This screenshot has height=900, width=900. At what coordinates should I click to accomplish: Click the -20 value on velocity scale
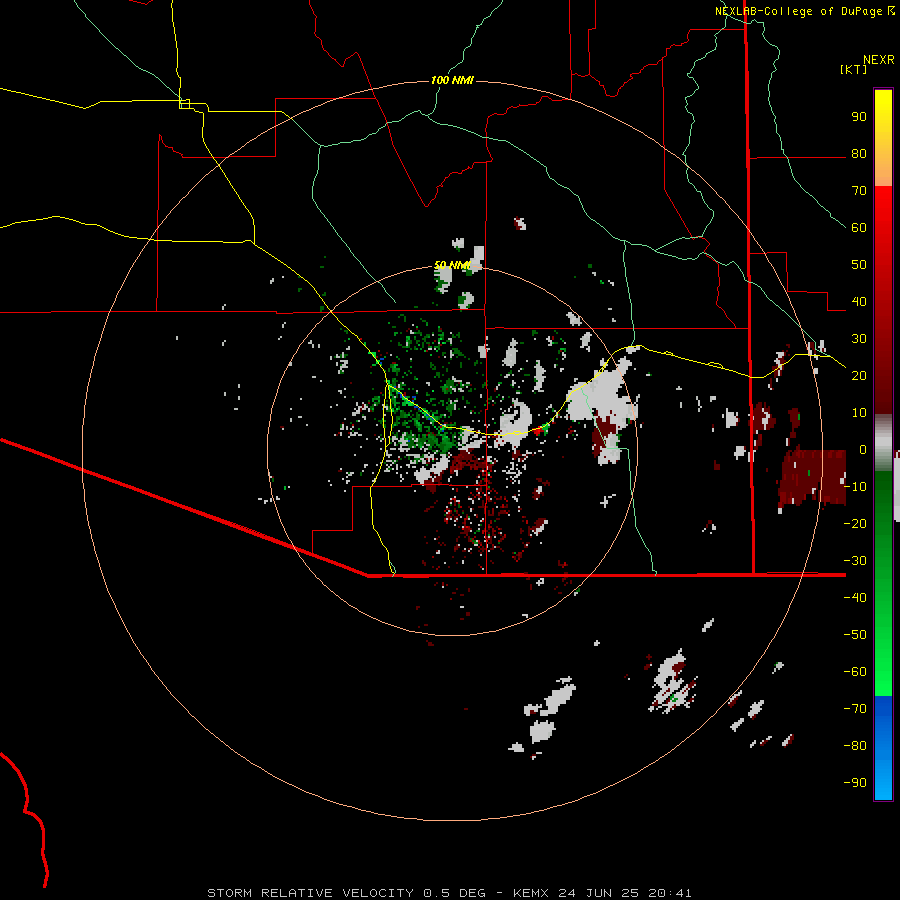855,524
